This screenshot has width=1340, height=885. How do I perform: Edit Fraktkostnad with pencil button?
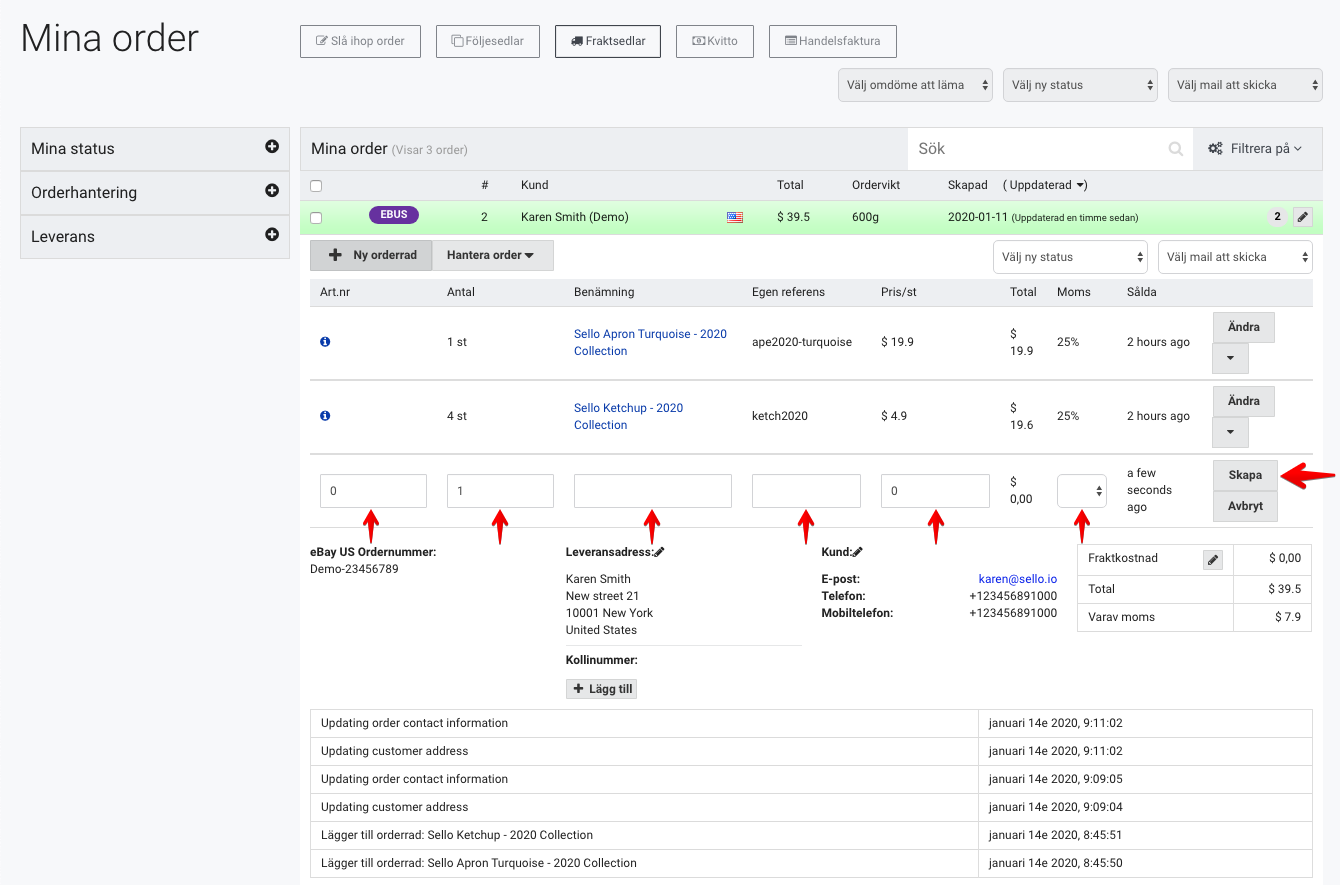[1213, 560]
